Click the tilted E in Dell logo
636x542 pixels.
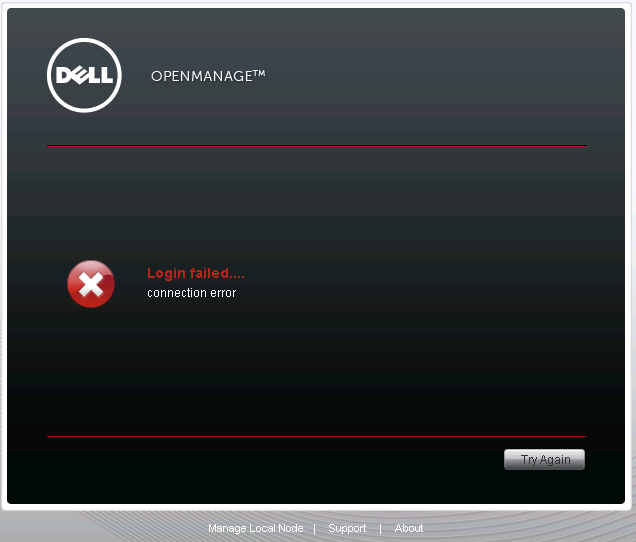tap(80, 76)
